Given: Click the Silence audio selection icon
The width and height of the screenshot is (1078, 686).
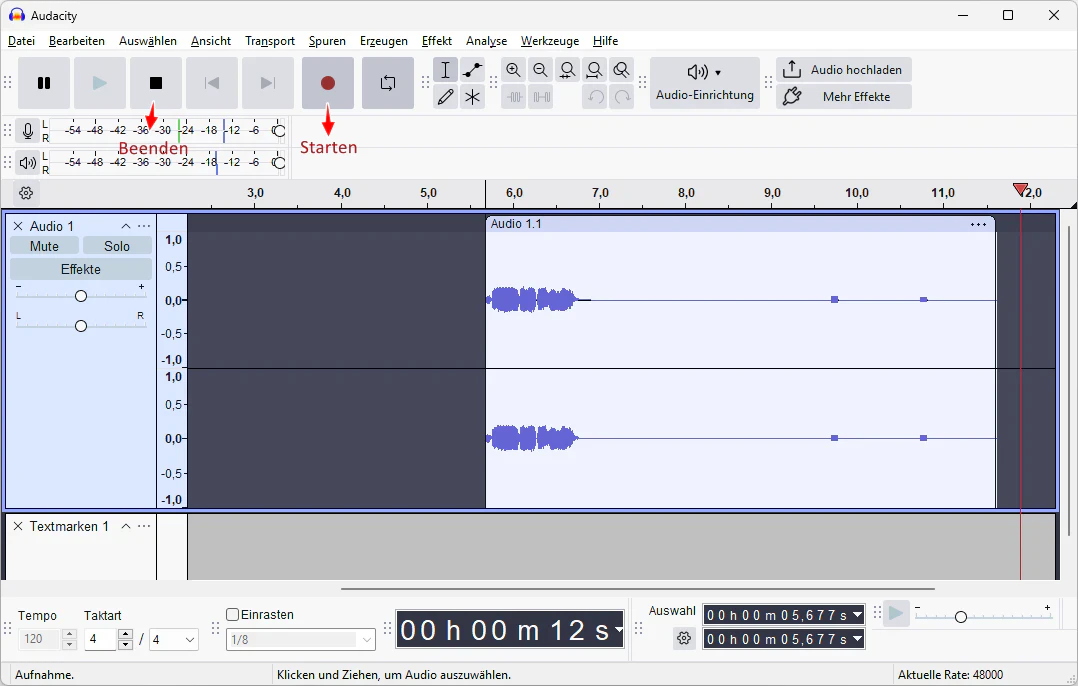Looking at the screenshot, I should pyautogui.click(x=541, y=97).
